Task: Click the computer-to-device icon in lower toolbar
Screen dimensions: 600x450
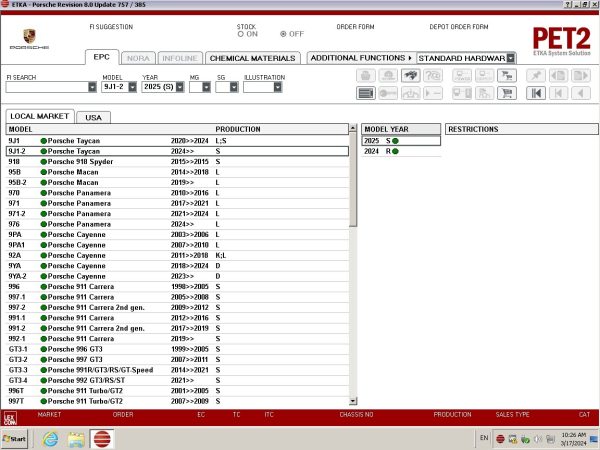Action: (462, 93)
